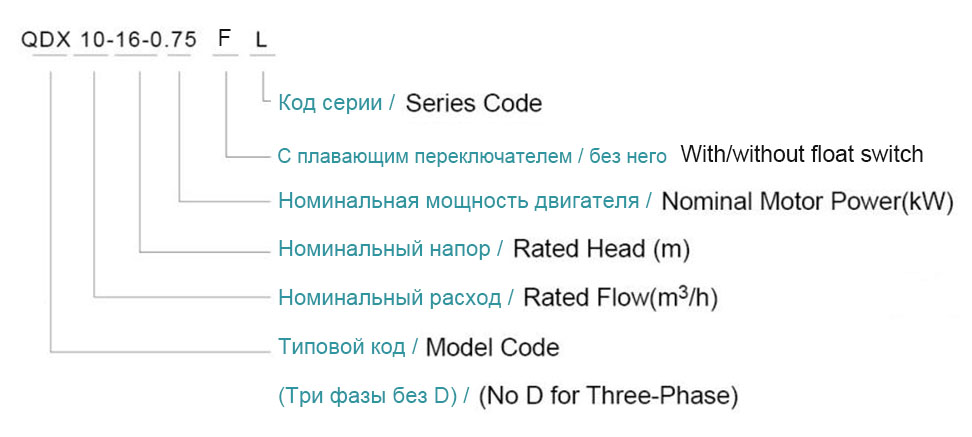Viewport: 972px width, 437px height.
Task: Click the 'Series Code' text
Action: 474,103
